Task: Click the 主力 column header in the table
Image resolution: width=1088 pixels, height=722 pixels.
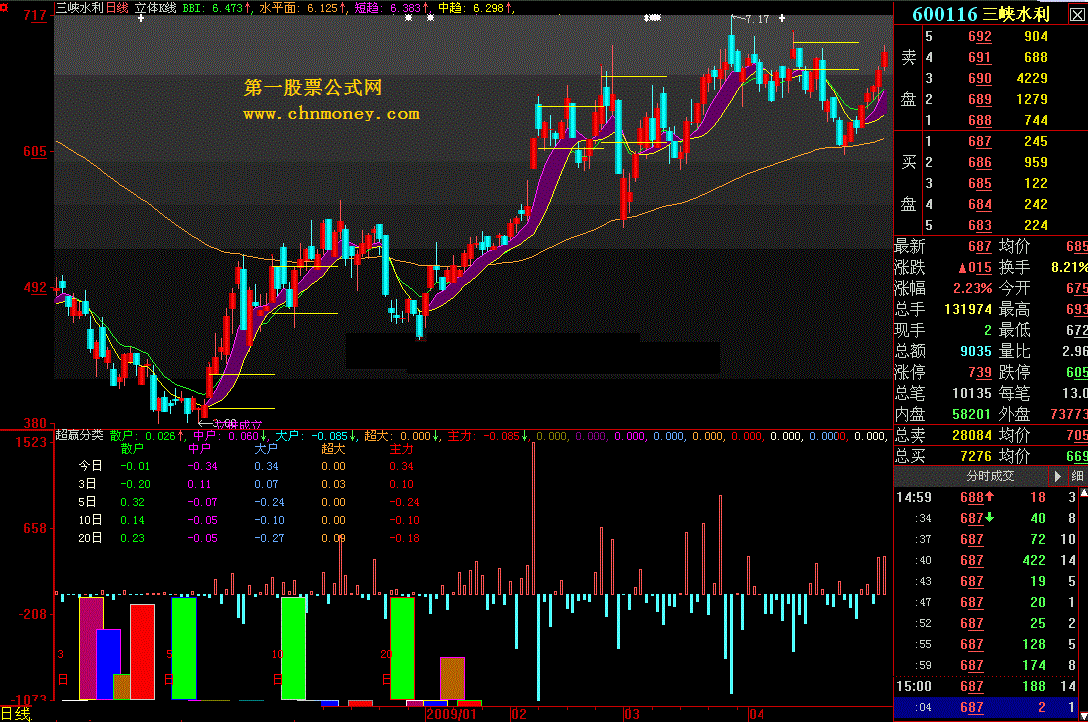Action: tap(401, 449)
